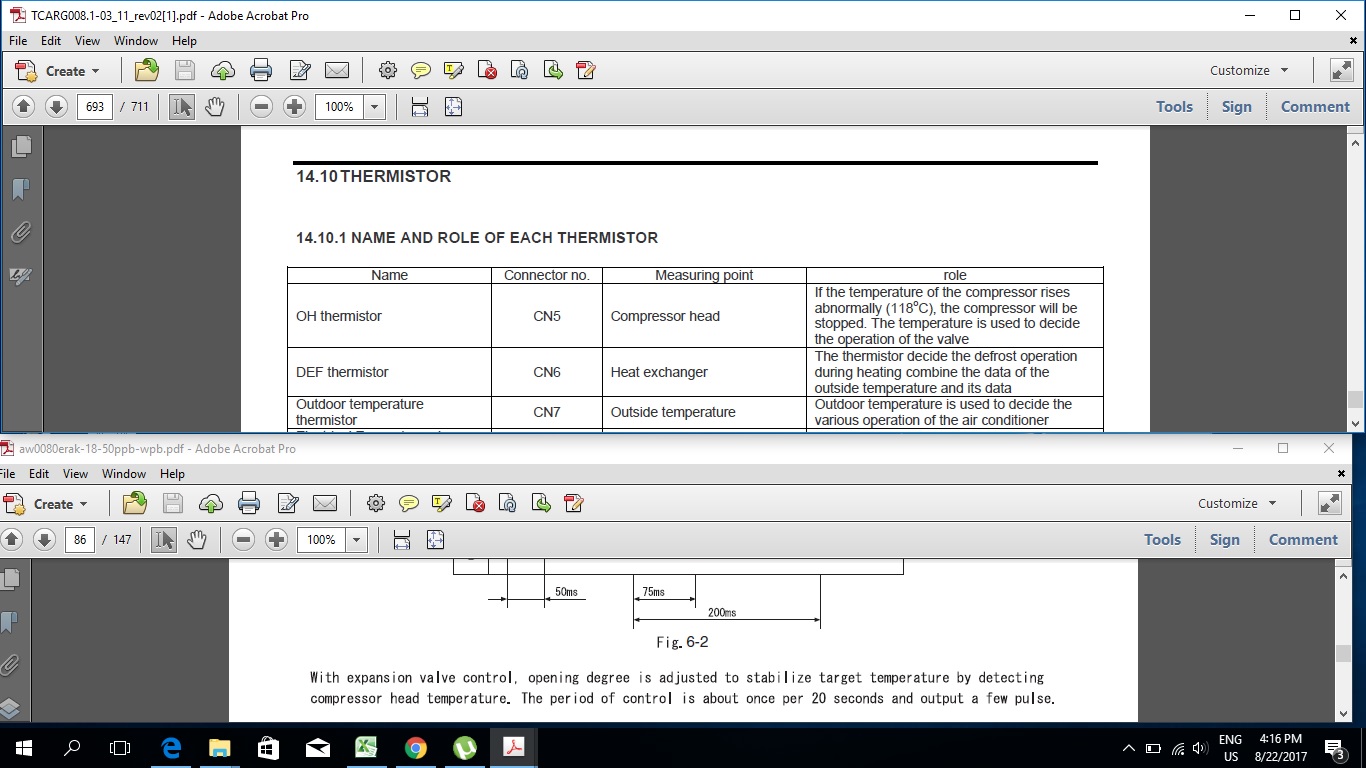Open Customize dropdown in top window
The image size is (1366, 768).
click(x=1250, y=70)
